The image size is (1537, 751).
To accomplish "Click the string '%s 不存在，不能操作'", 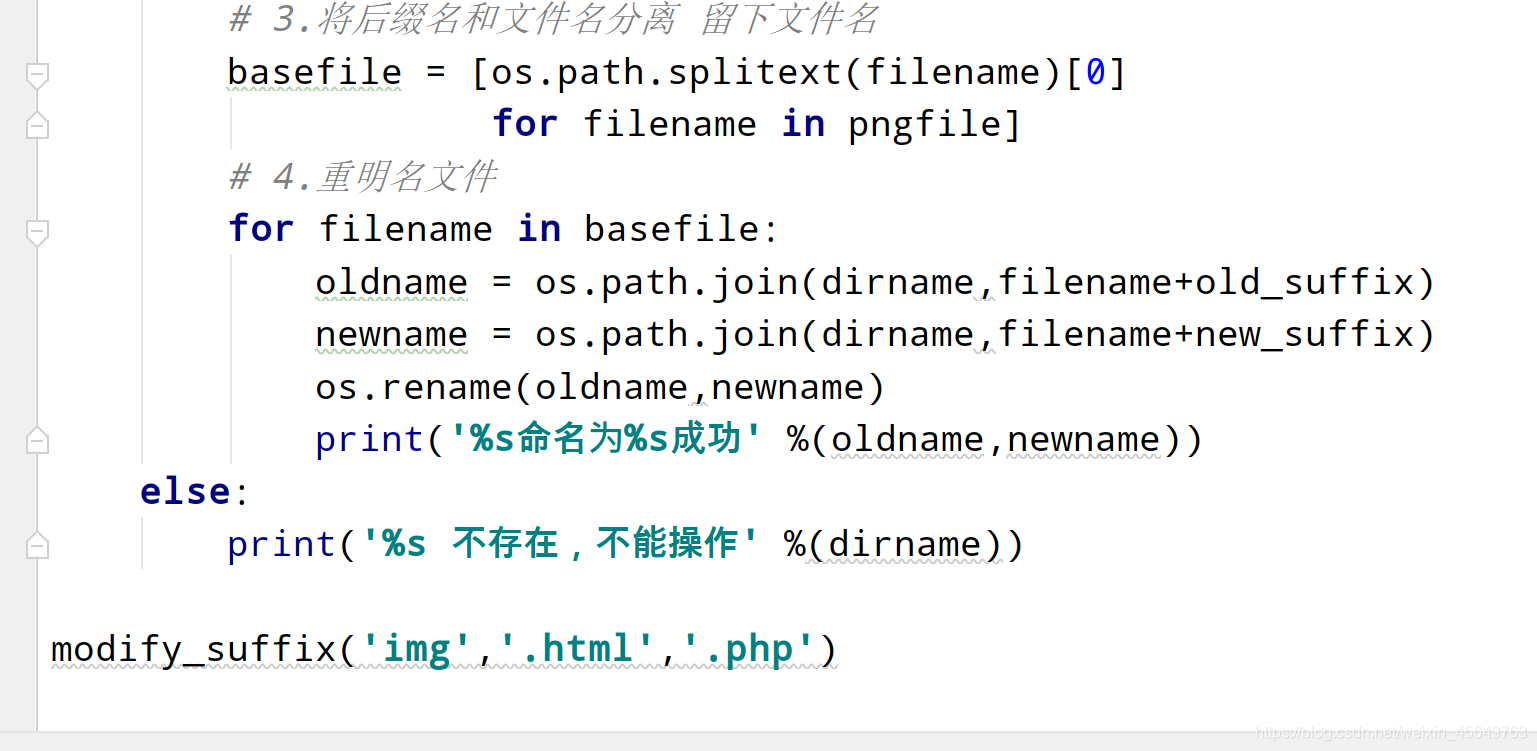I will click(x=560, y=543).
